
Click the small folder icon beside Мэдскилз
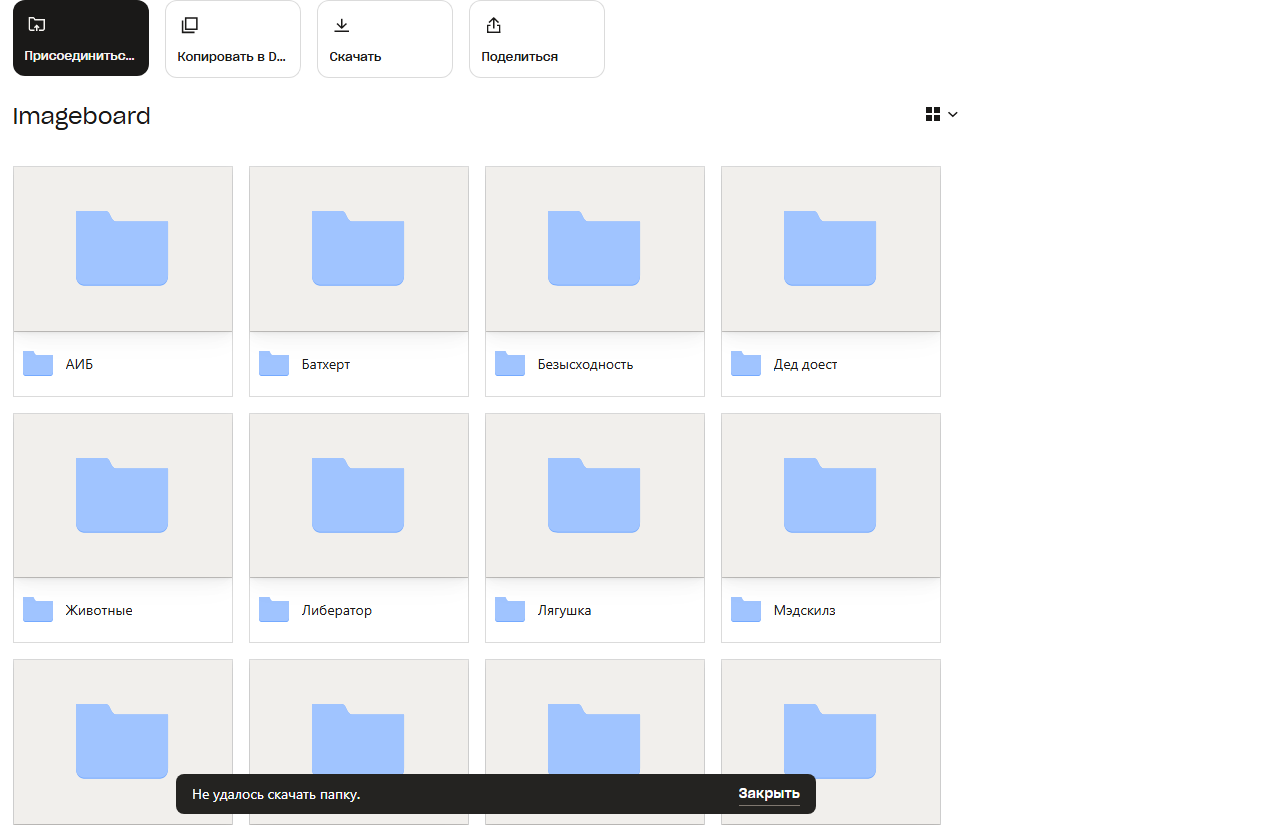point(746,610)
